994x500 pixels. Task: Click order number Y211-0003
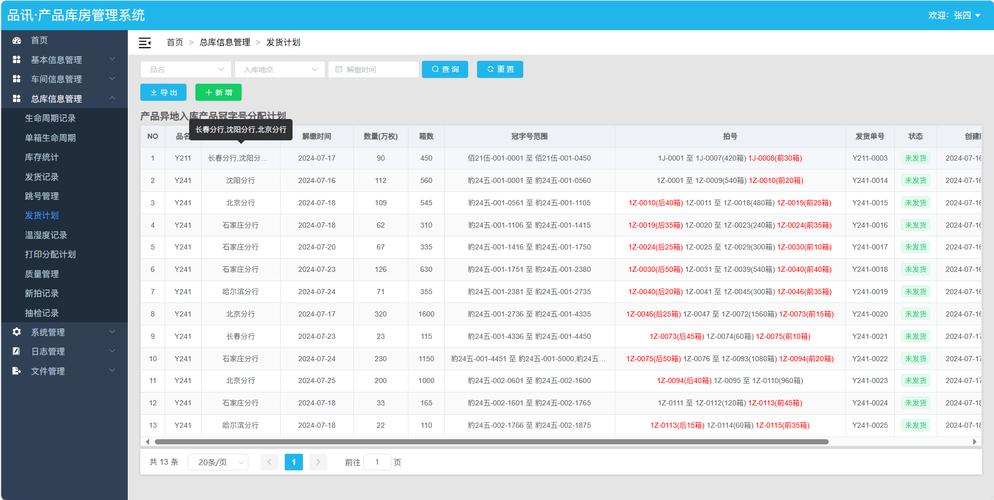click(x=870, y=158)
